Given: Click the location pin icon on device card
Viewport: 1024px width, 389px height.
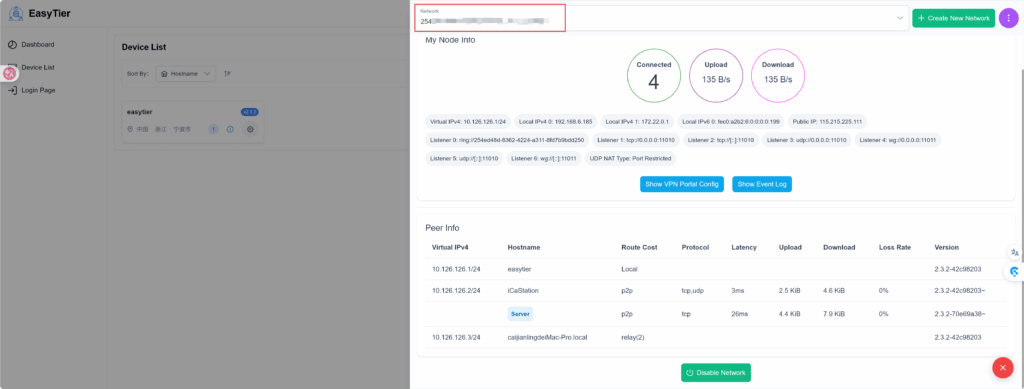Looking at the screenshot, I should 131,129.
